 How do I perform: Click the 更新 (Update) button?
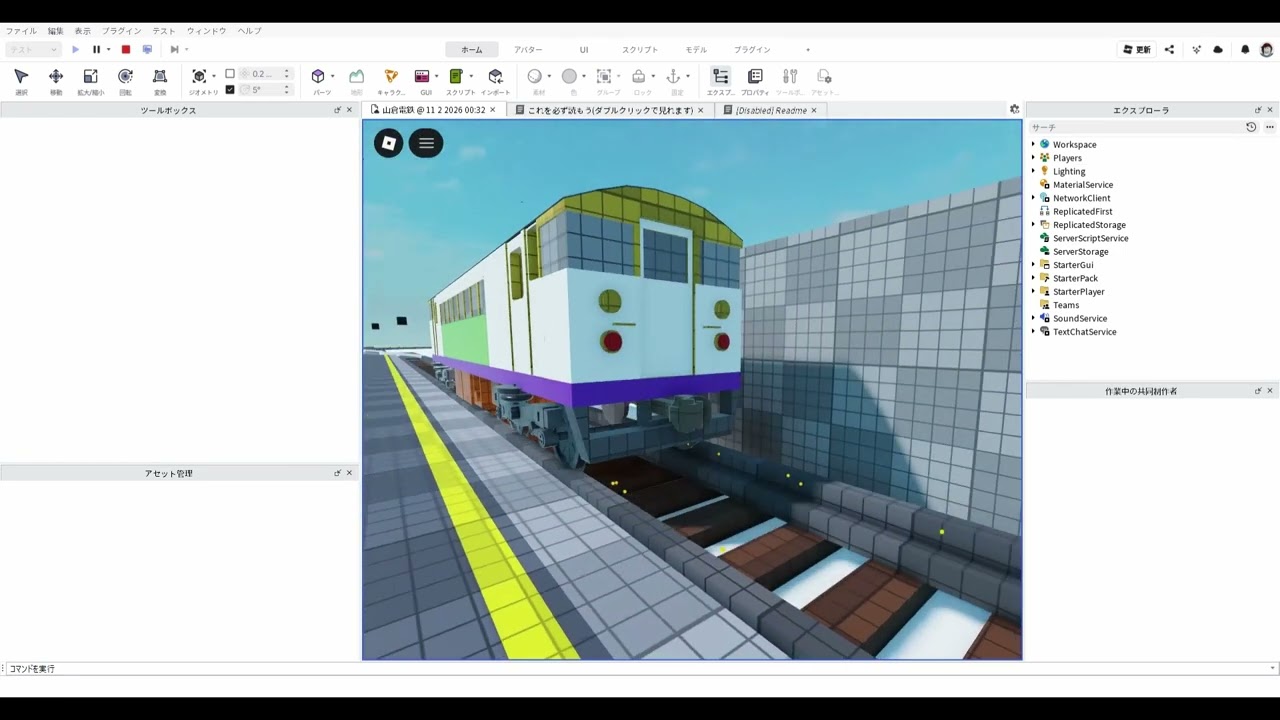click(x=1136, y=49)
